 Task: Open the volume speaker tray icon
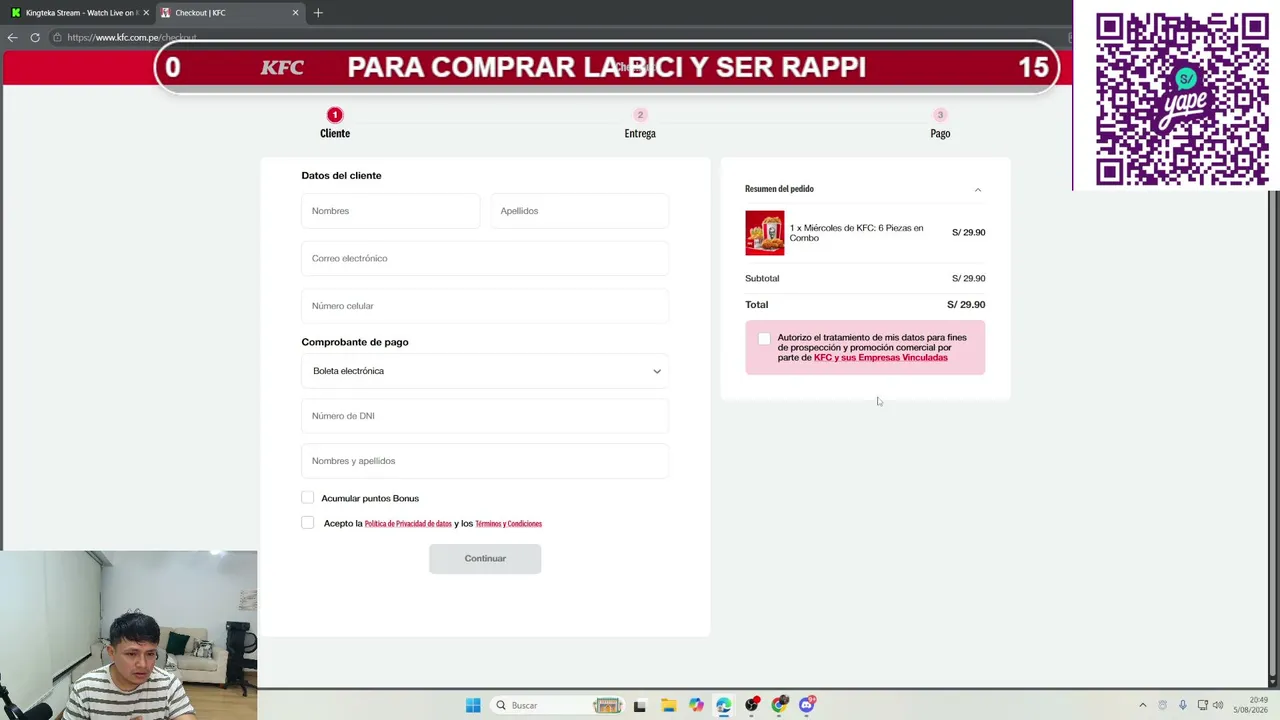(x=1218, y=705)
